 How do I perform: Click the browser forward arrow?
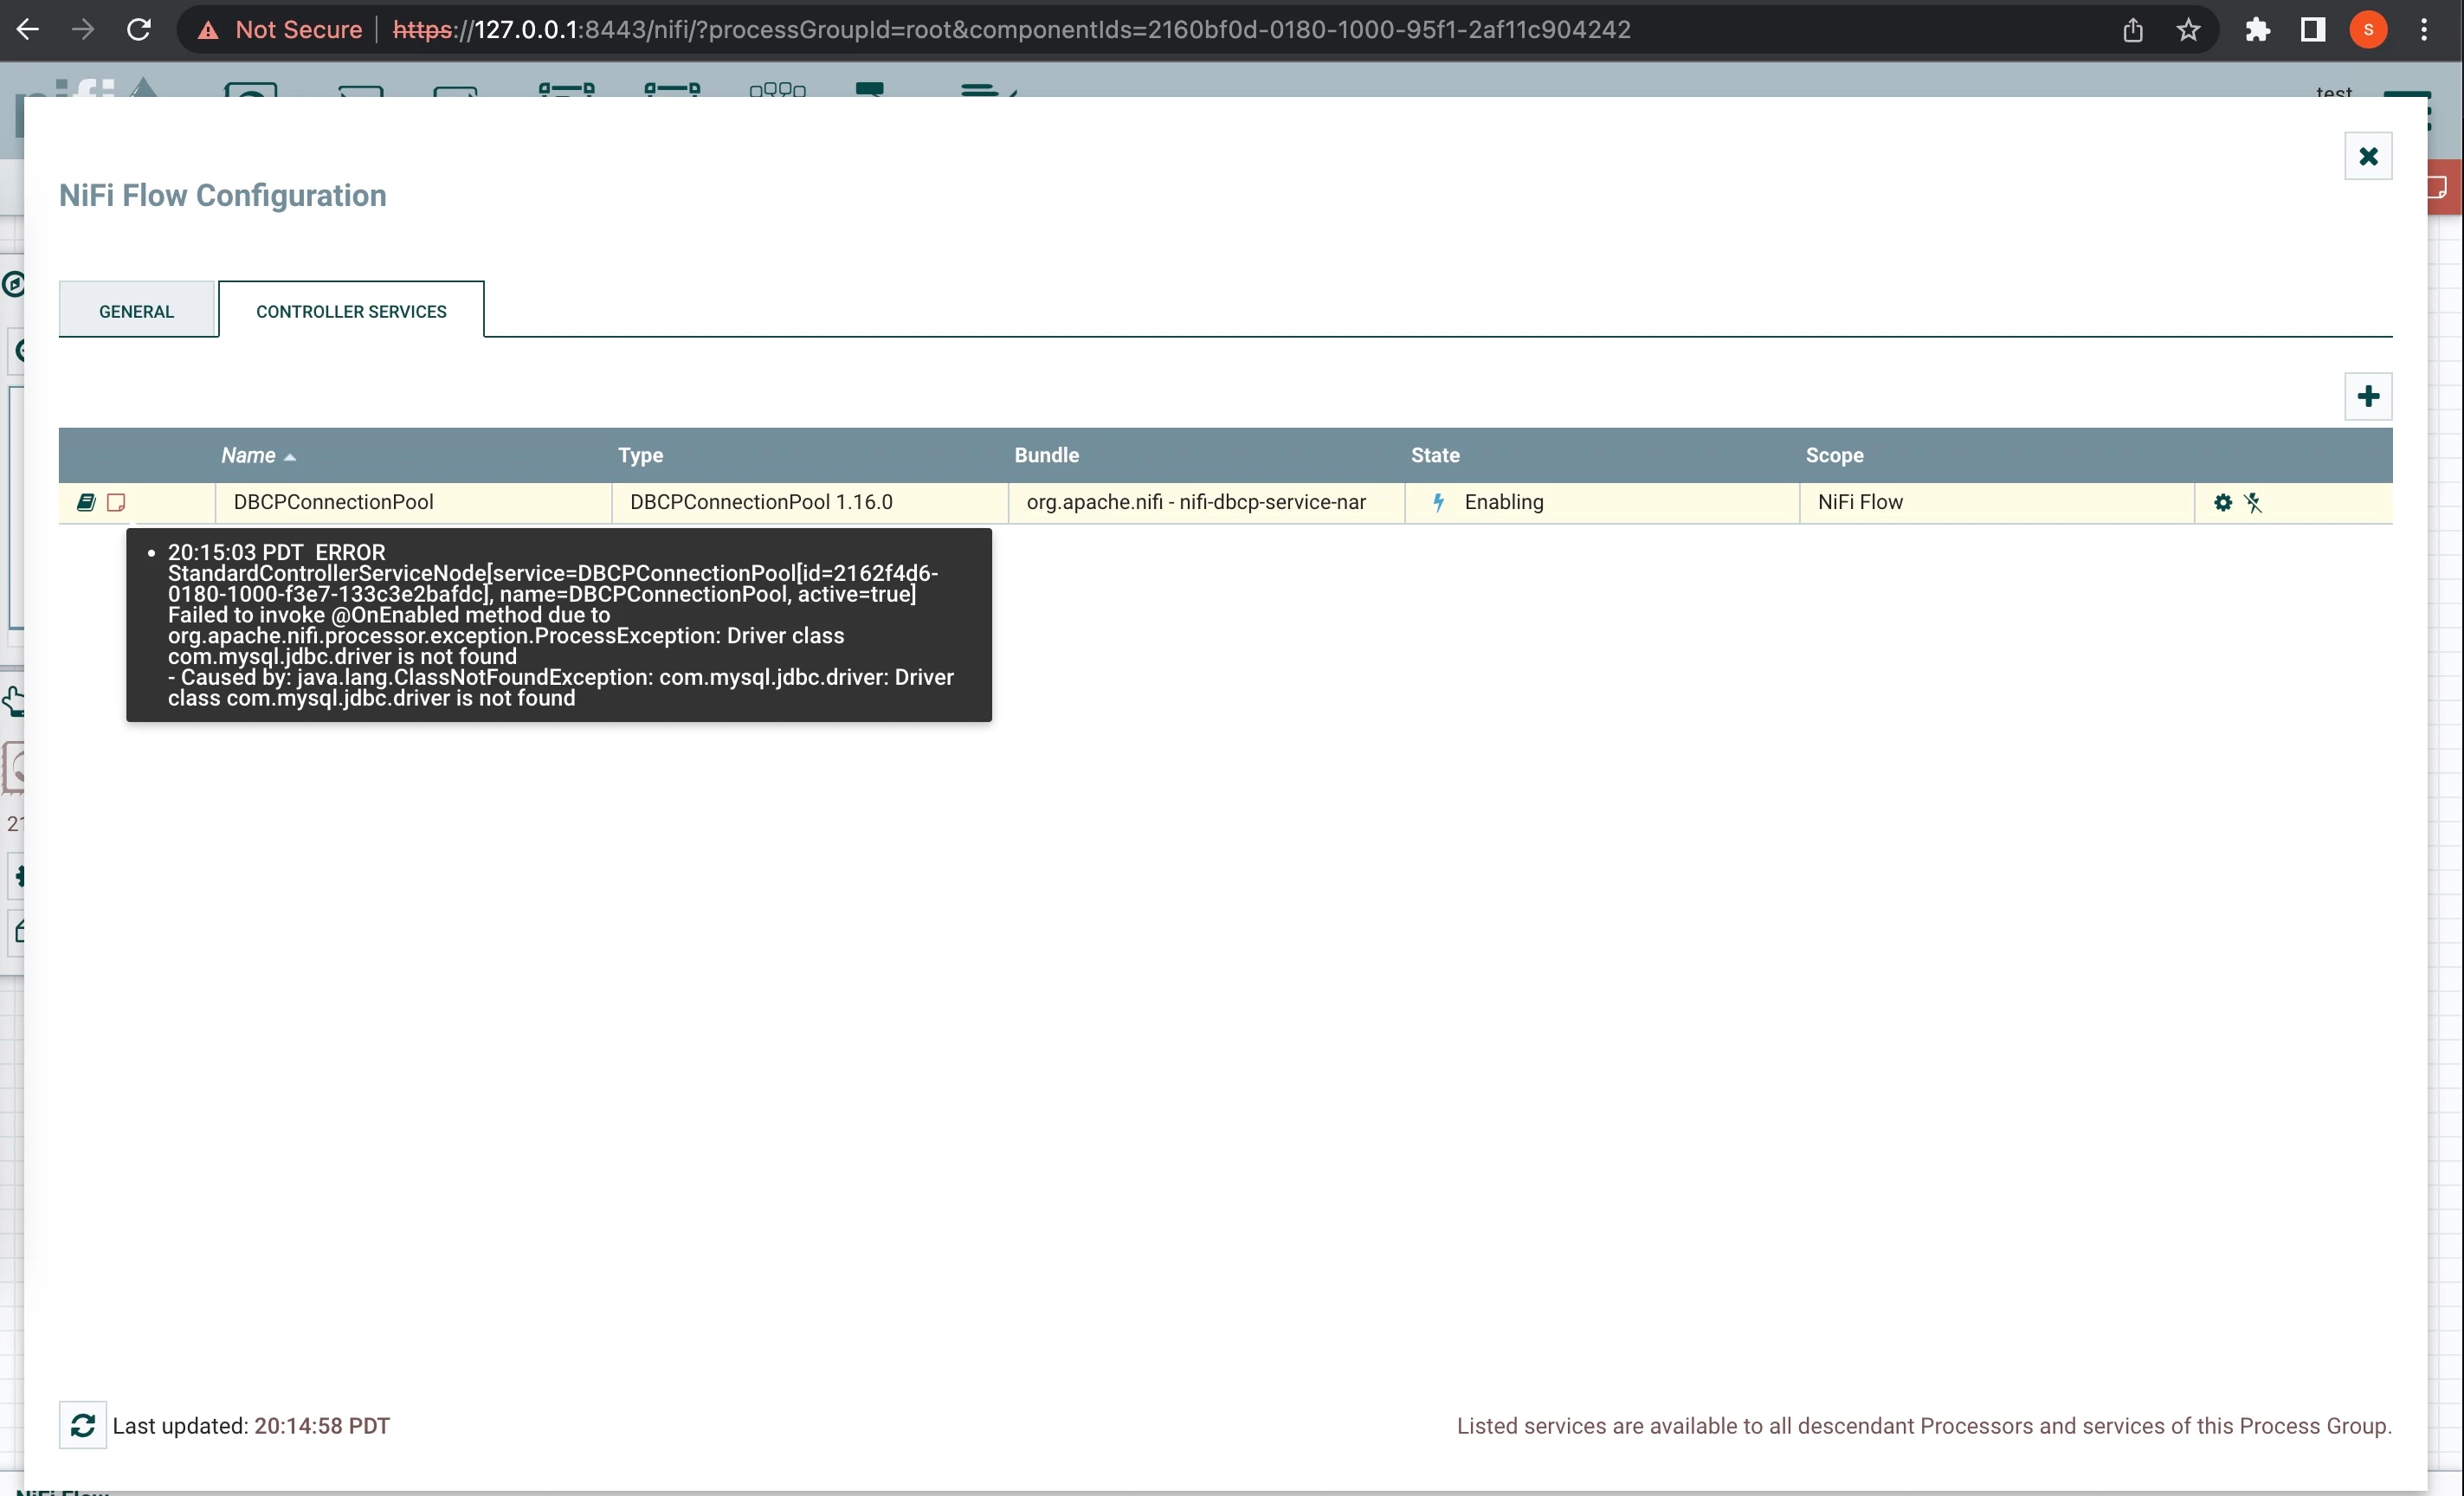point(83,30)
